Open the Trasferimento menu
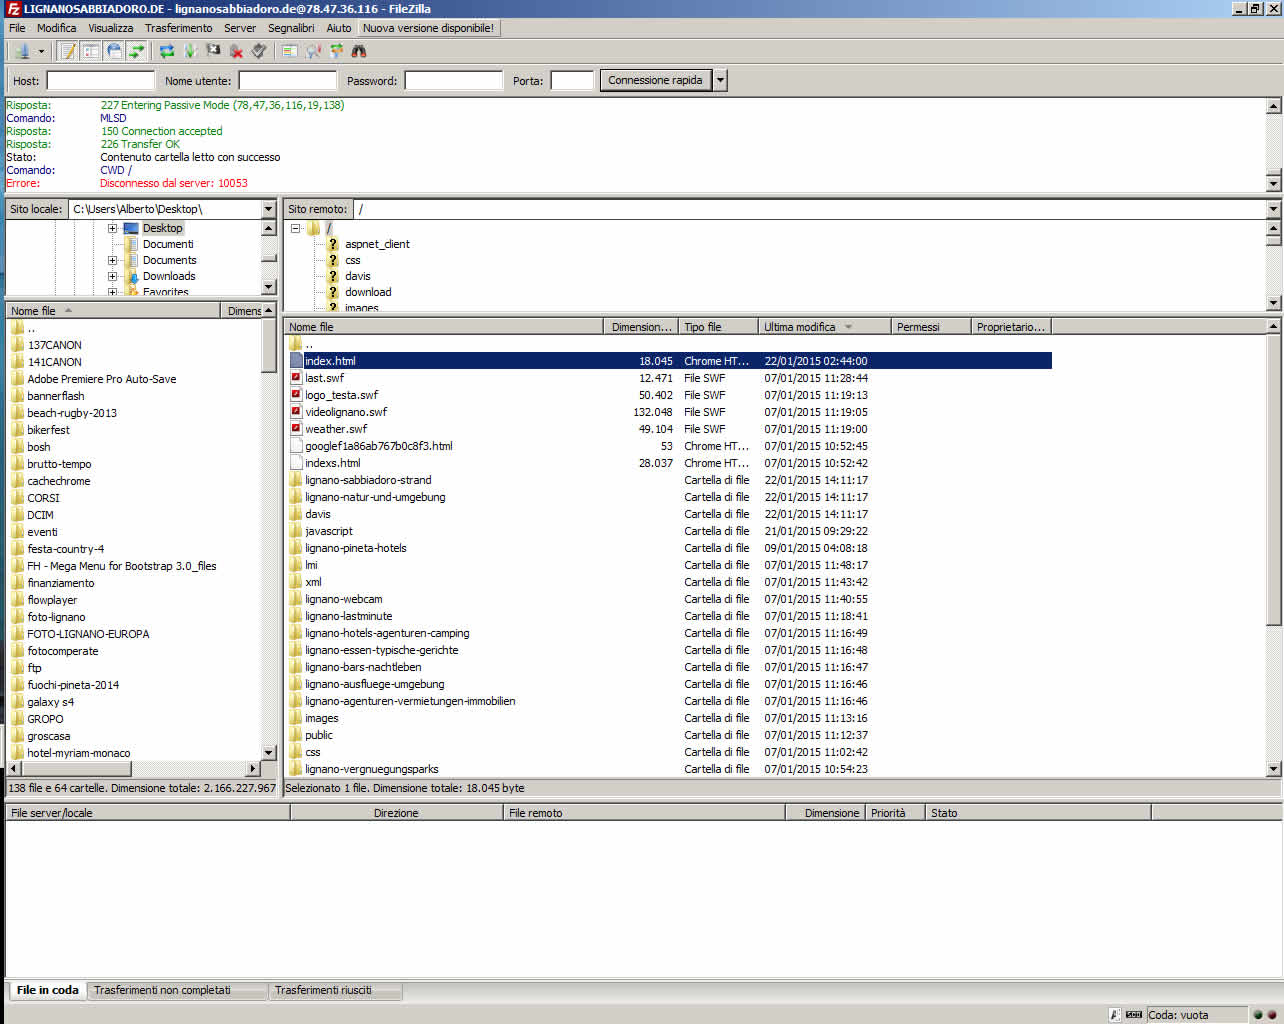1284x1024 pixels. 178,28
